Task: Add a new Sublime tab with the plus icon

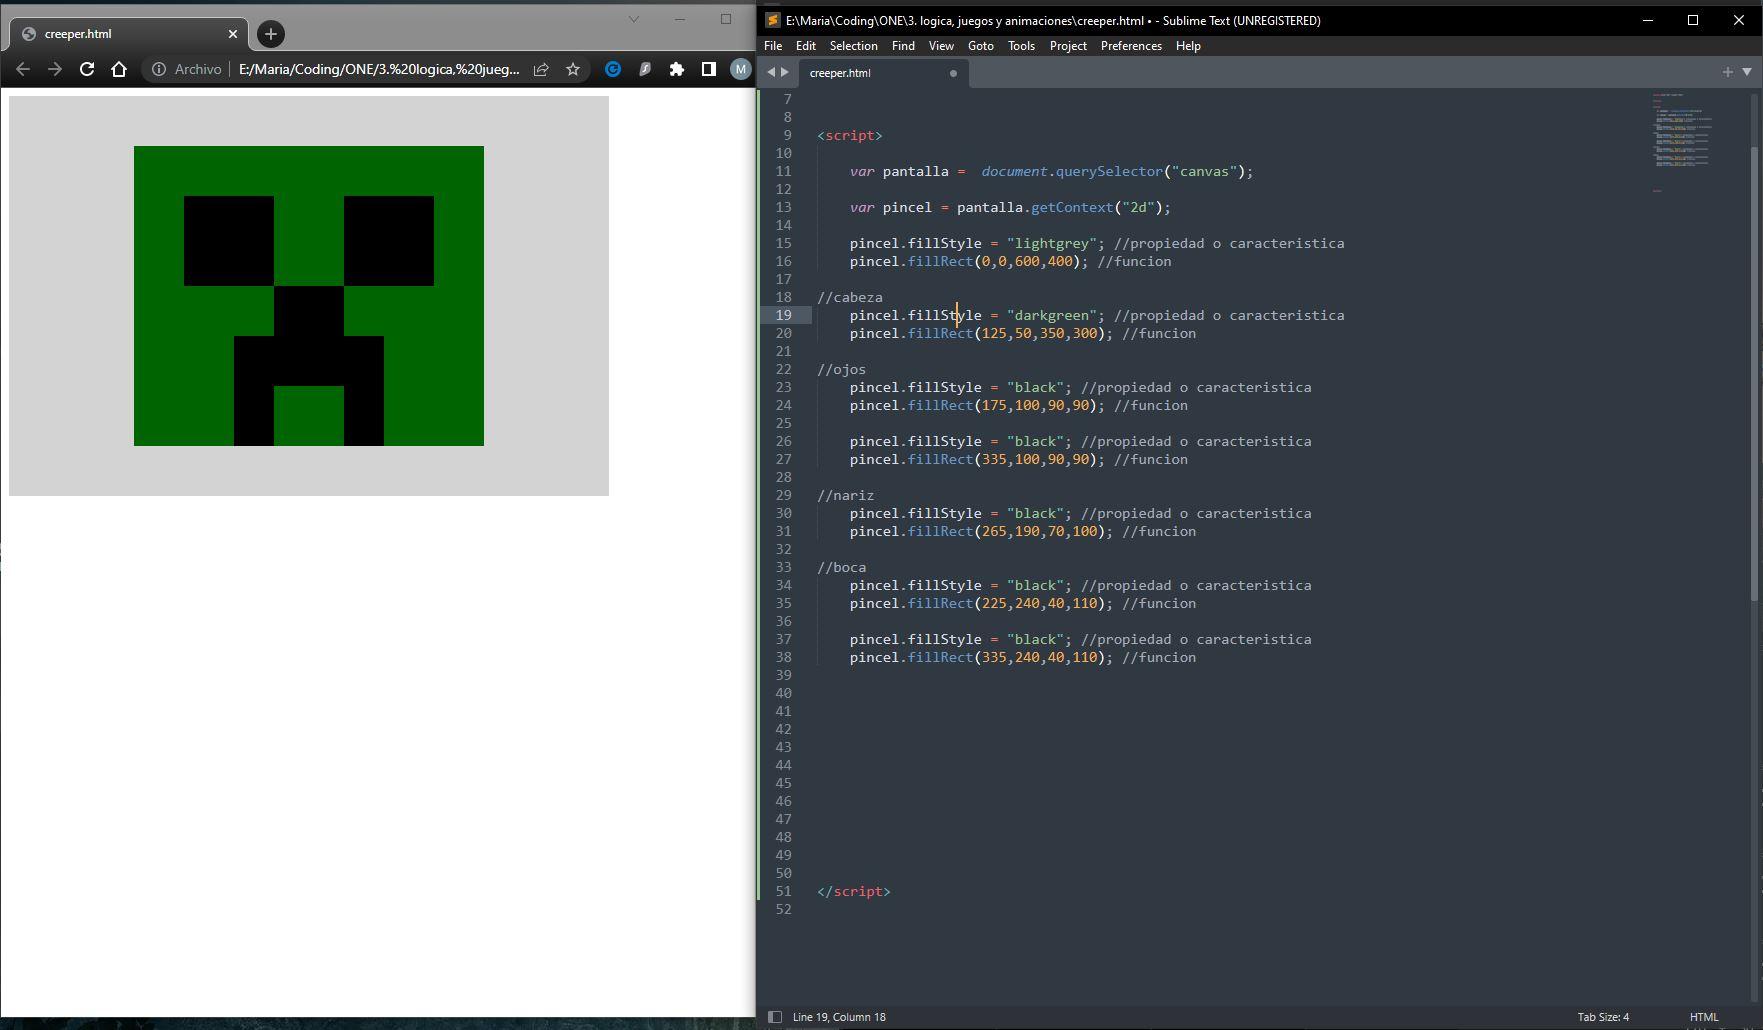Action: [1727, 72]
